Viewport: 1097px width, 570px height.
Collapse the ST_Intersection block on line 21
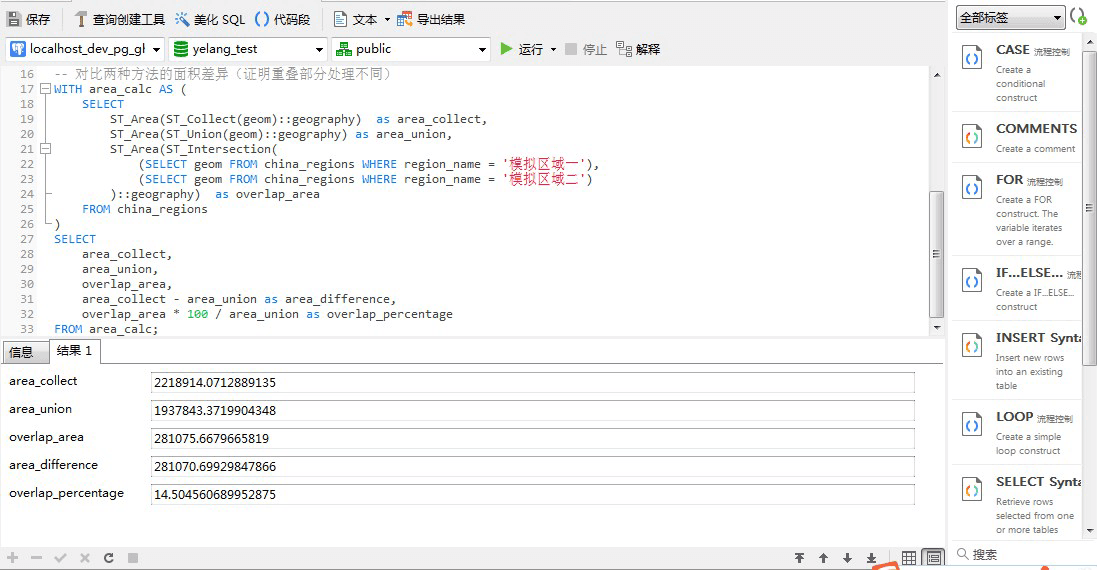(x=45, y=148)
